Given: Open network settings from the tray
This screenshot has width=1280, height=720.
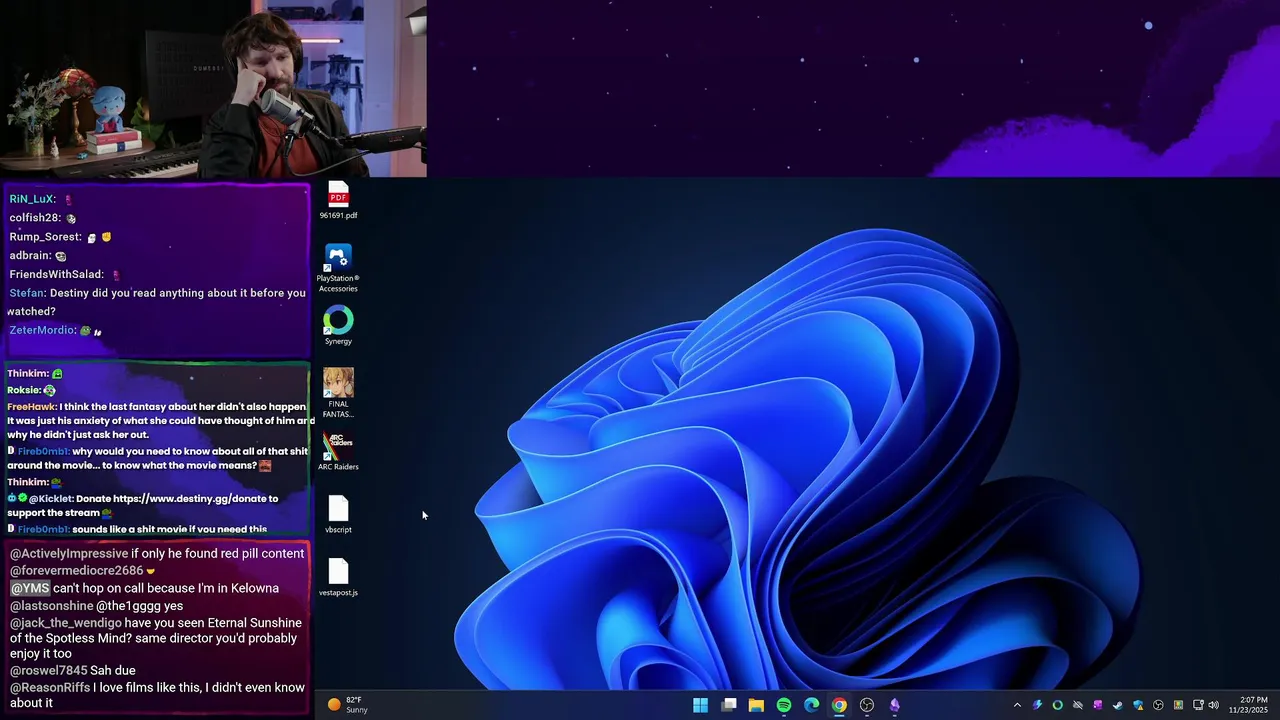Looking at the screenshot, I should (1198, 705).
